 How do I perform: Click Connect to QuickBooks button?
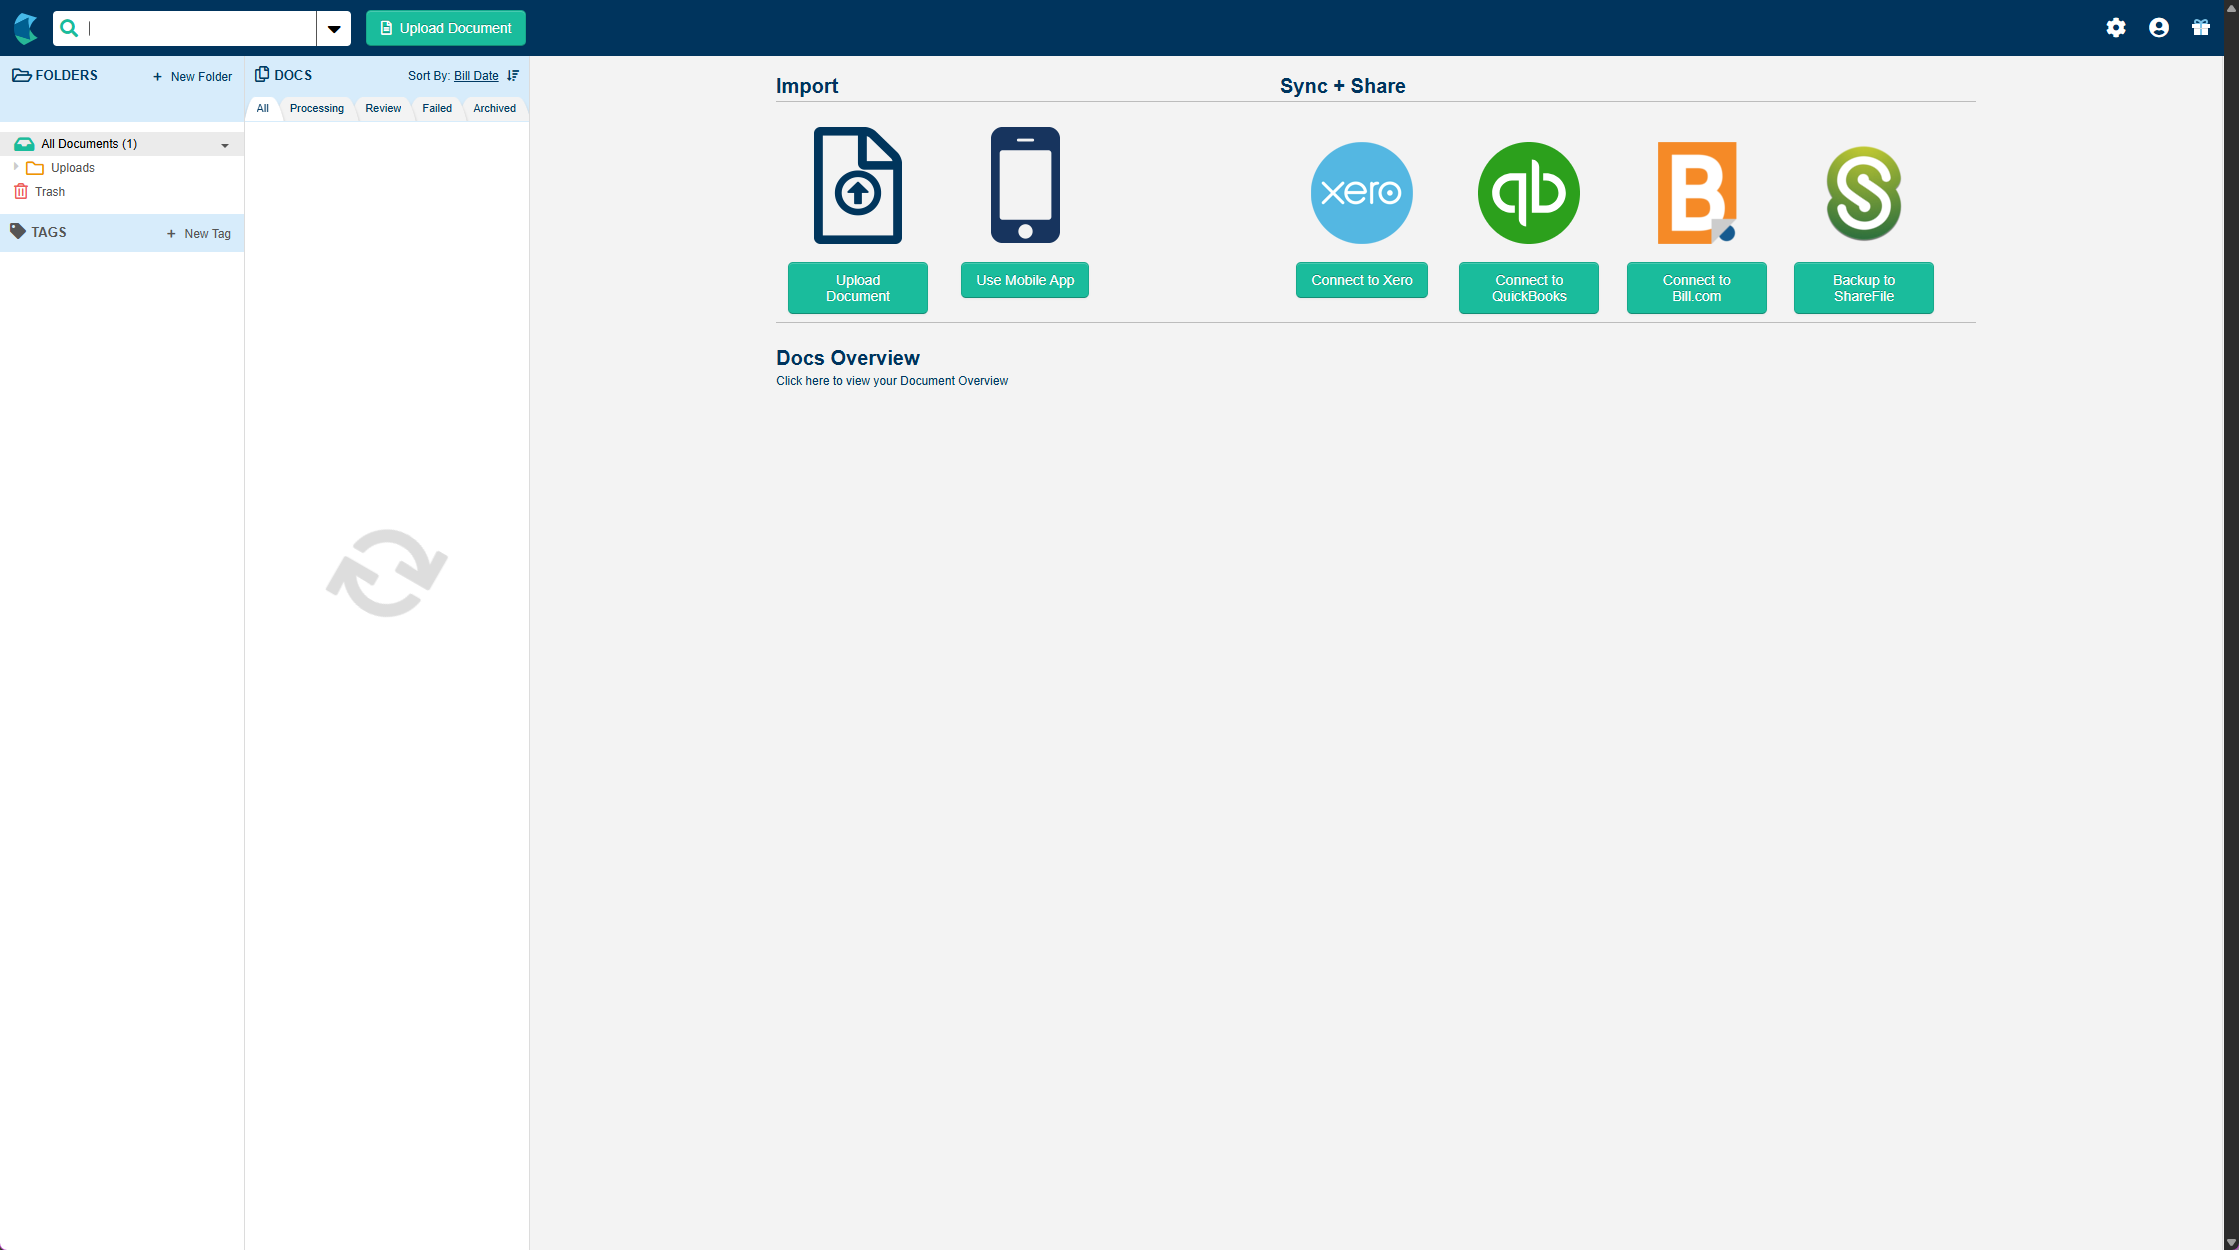1529,288
